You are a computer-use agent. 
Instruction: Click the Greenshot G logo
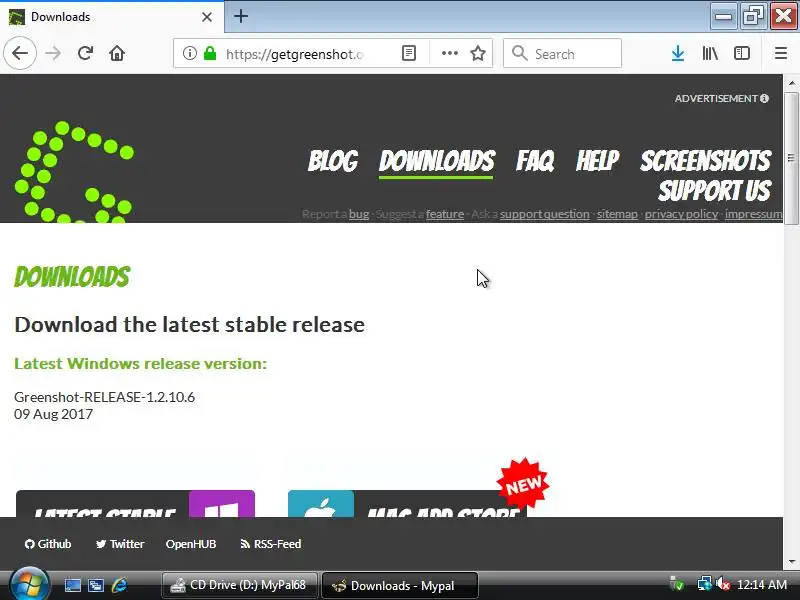[74, 172]
